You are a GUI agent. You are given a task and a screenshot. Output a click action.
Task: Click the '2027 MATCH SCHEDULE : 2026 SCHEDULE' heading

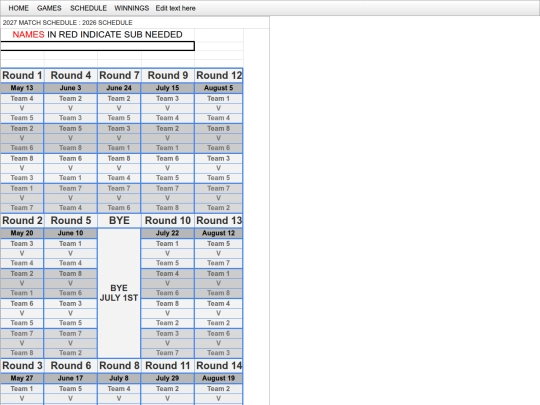pyautogui.click(x=68, y=23)
